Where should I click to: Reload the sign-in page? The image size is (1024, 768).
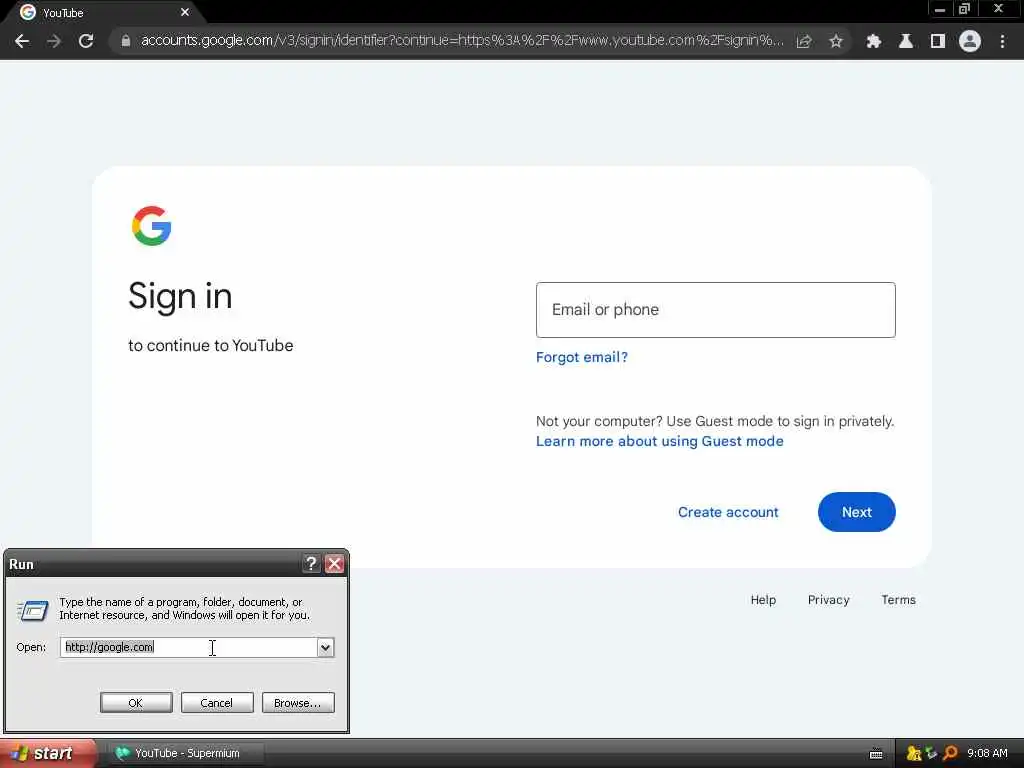click(x=86, y=41)
